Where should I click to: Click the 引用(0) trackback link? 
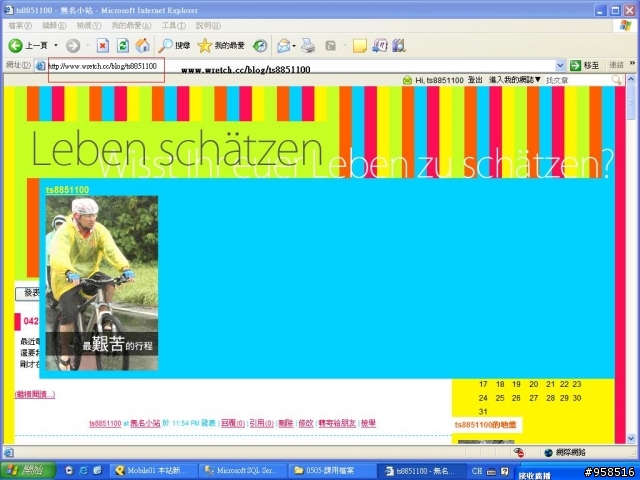[x=262, y=423]
